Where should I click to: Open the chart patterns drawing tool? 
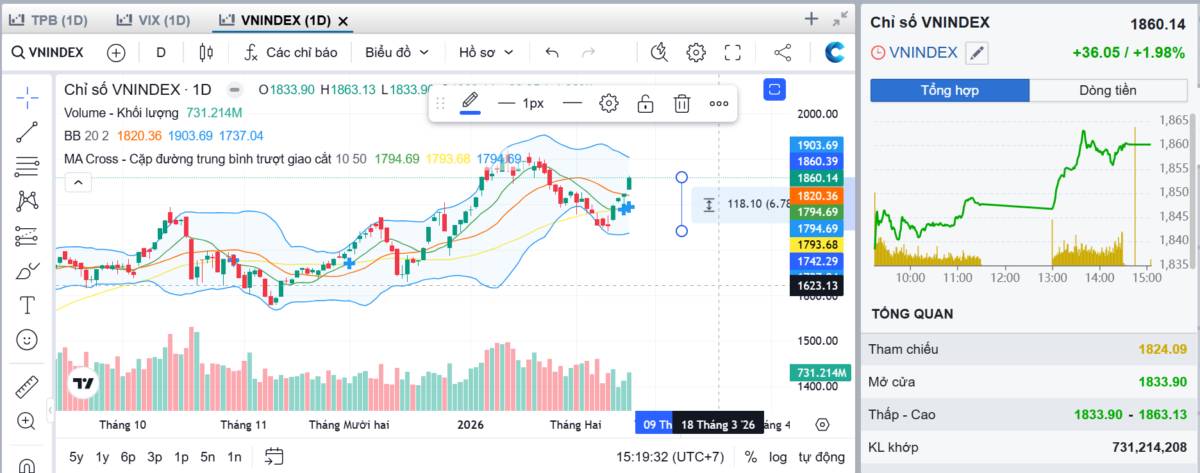(x=27, y=201)
